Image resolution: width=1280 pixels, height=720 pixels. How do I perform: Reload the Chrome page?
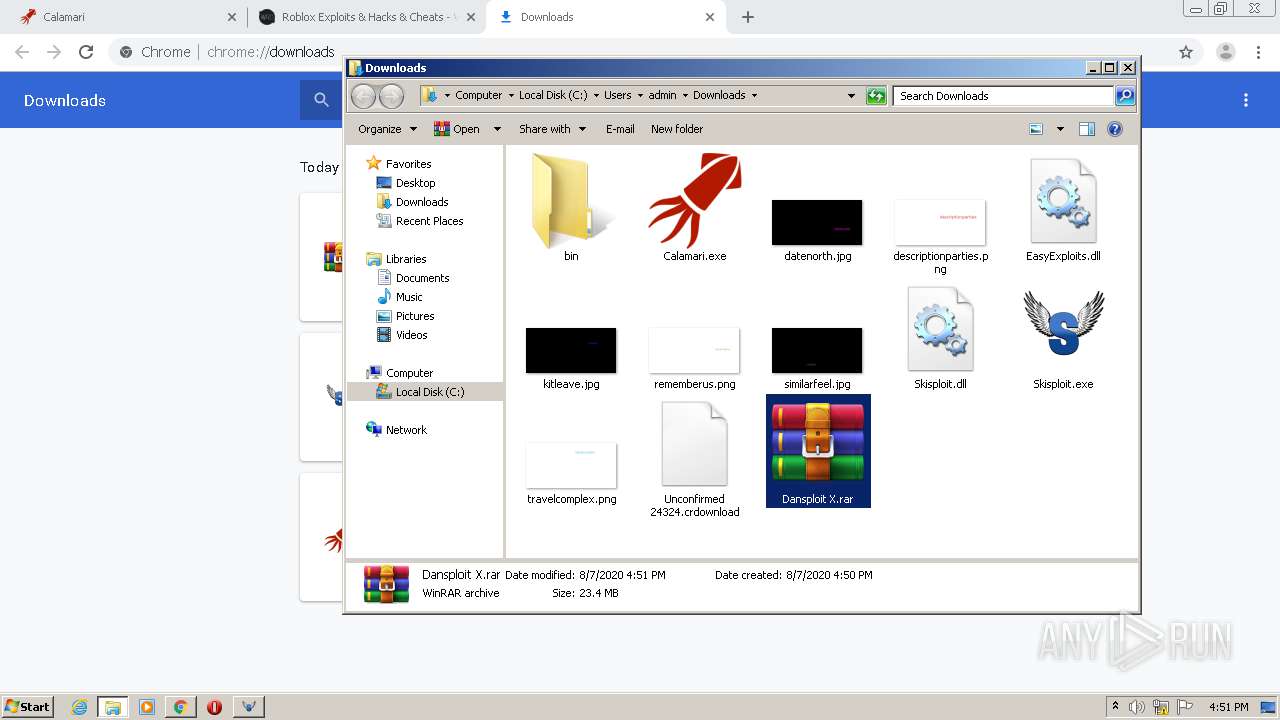[x=86, y=52]
